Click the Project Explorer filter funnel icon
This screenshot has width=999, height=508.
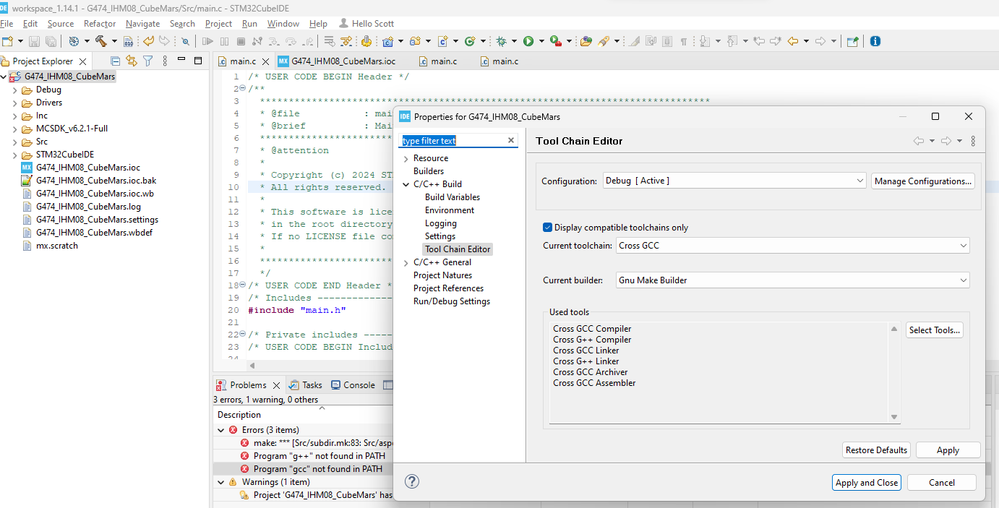pyautogui.click(x=147, y=61)
